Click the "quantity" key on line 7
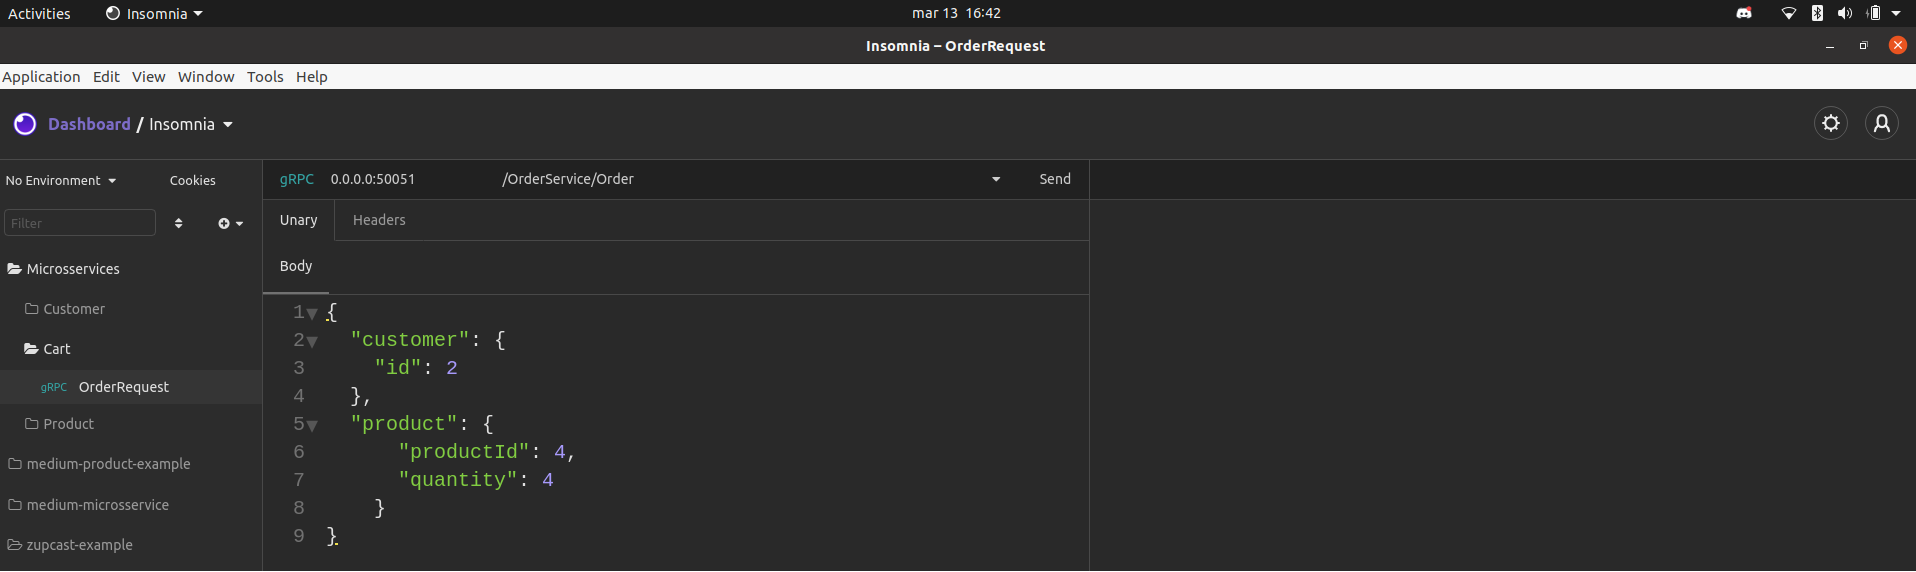Image resolution: width=1916 pixels, height=572 pixels. 457,480
